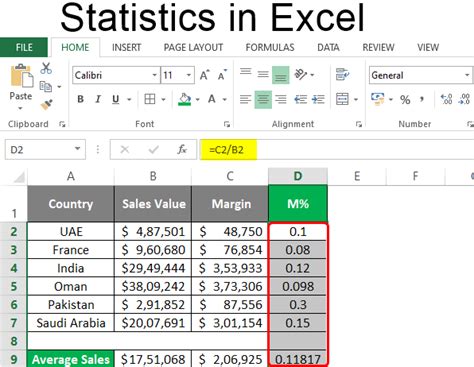The image size is (474, 367).
Task: Switch to the HOME tab
Action: tap(75, 47)
